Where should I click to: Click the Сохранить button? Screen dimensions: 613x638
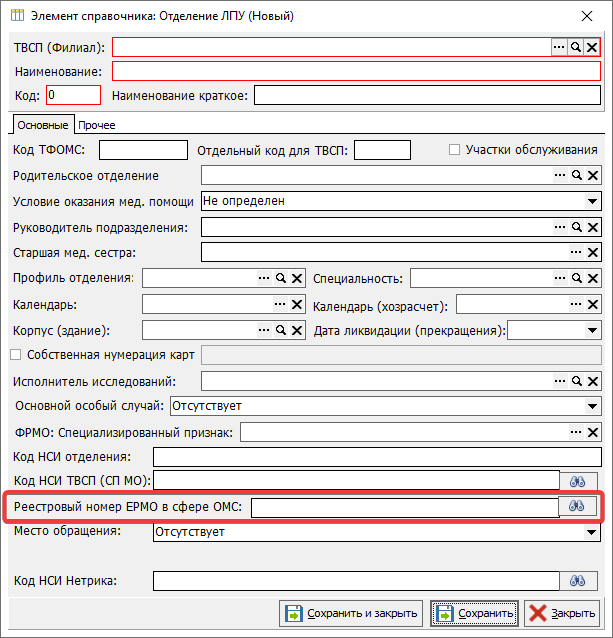tap(474, 613)
